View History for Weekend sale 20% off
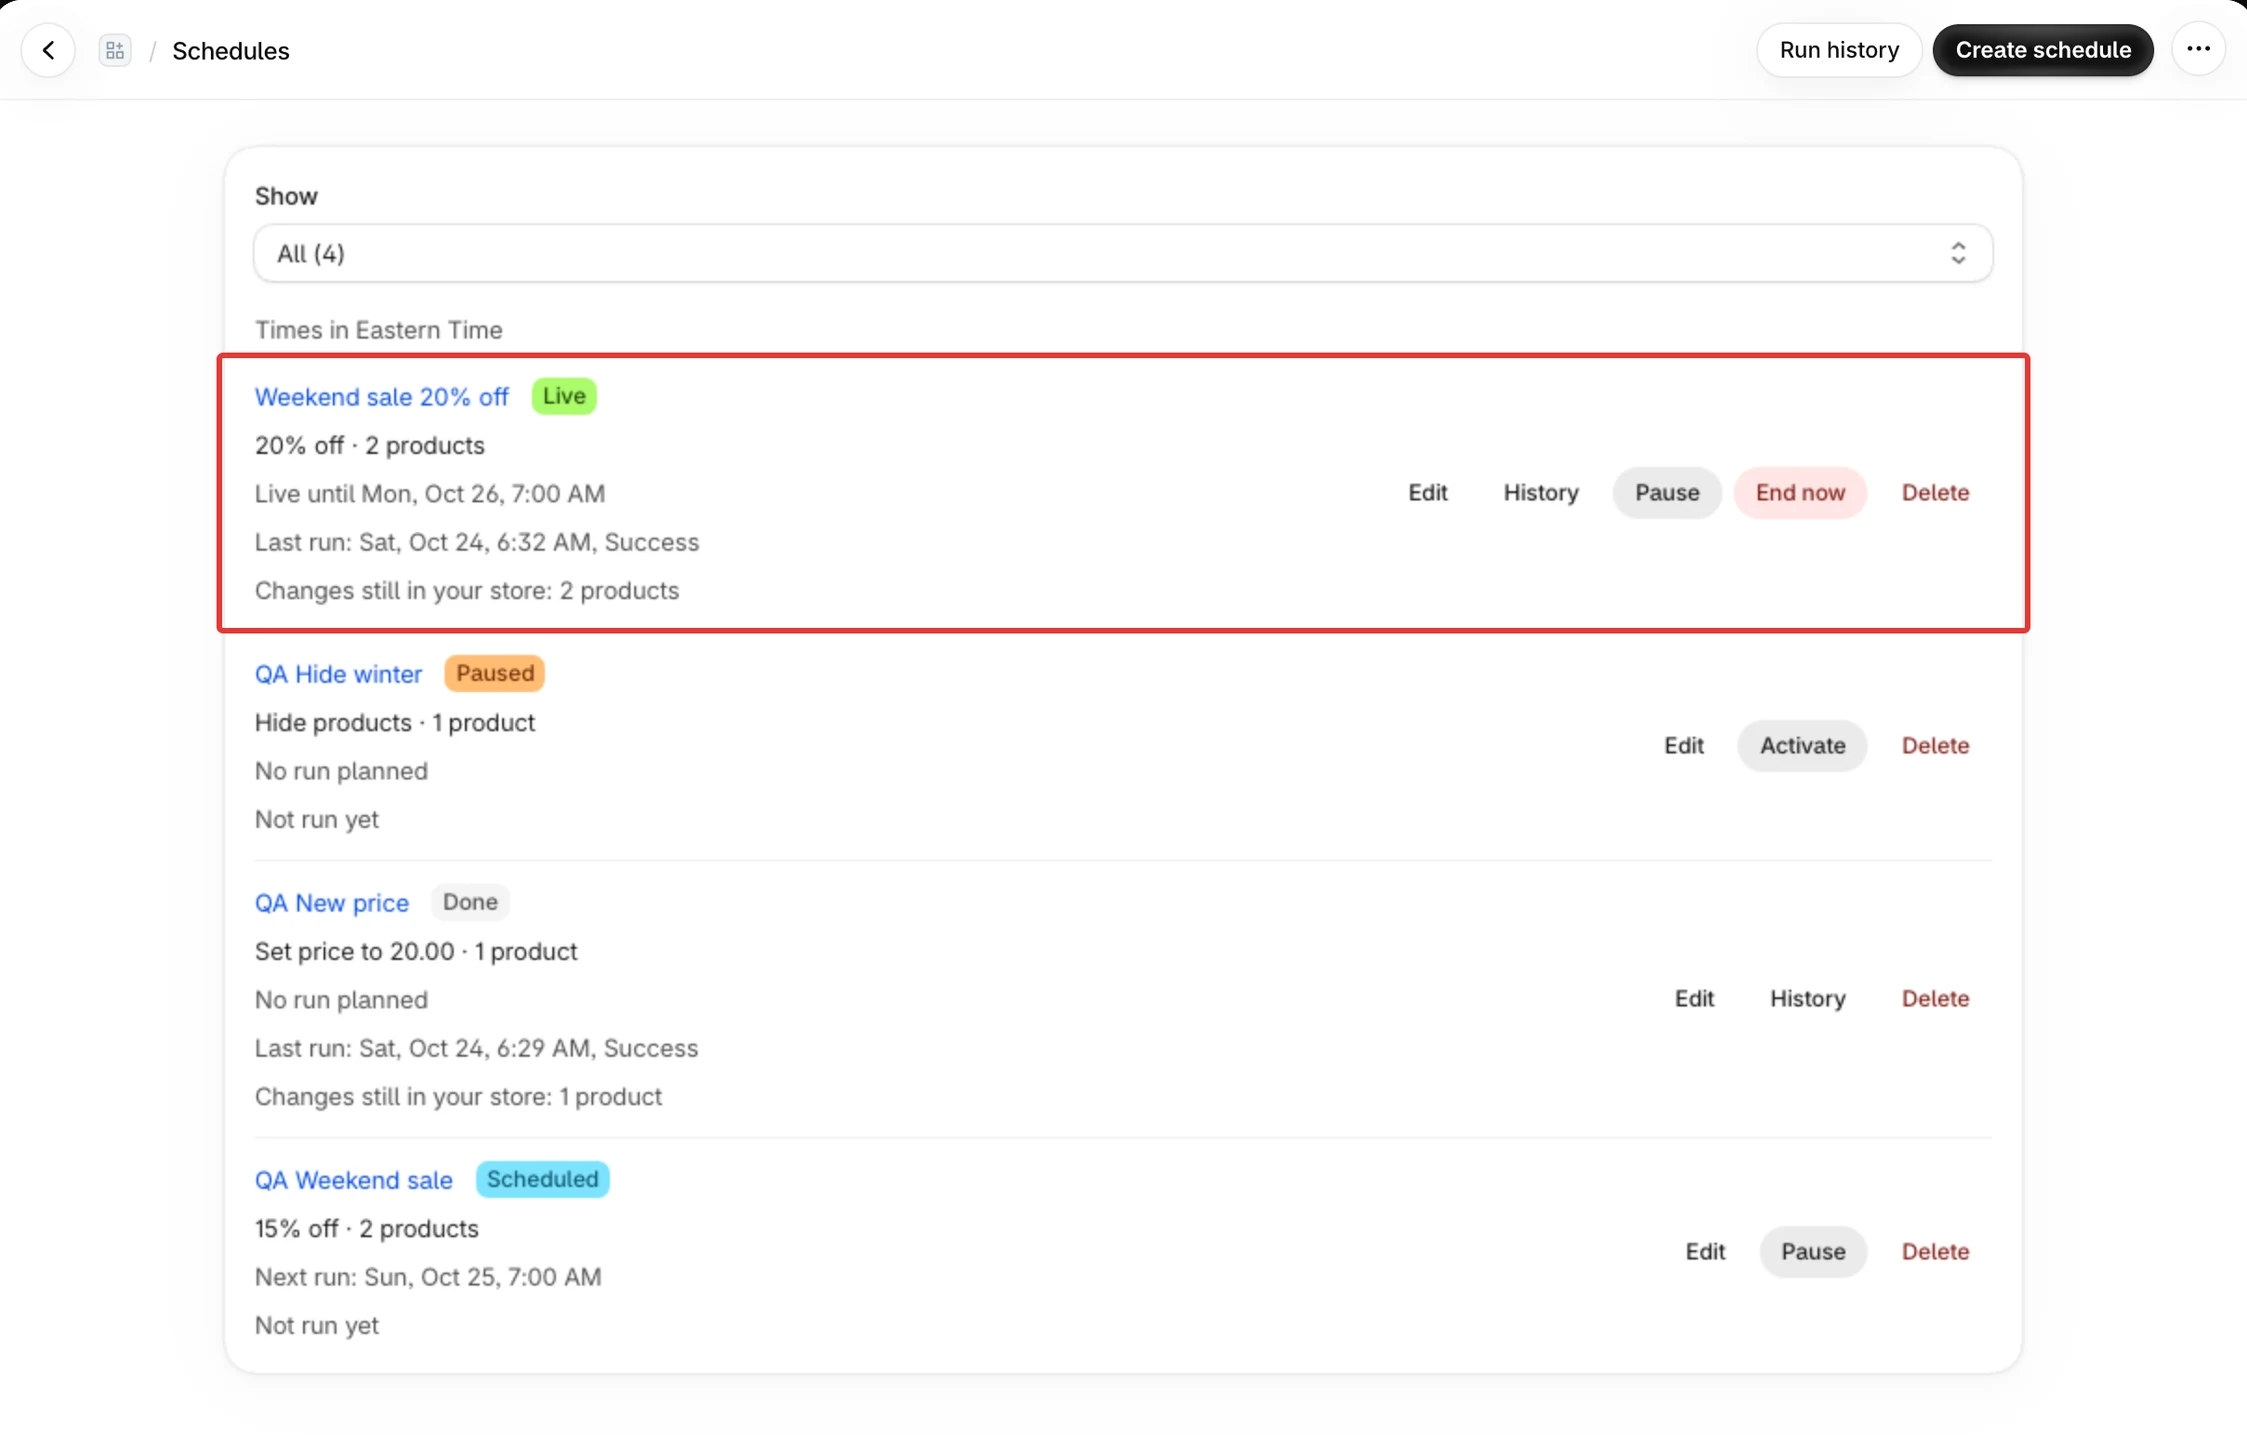 tap(1541, 493)
